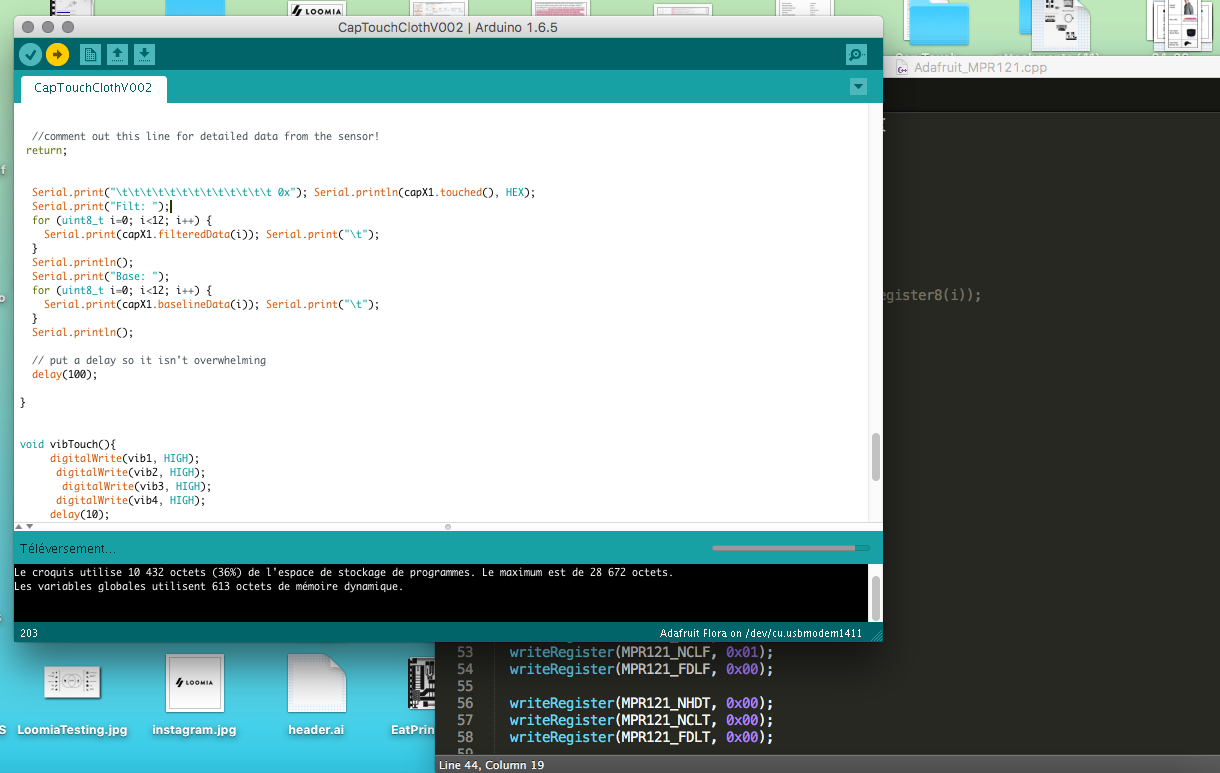Image resolution: width=1220 pixels, height=773 pixels.
Task: Click the Line 44, Column 19 status indicator
Action: point(490,765)
